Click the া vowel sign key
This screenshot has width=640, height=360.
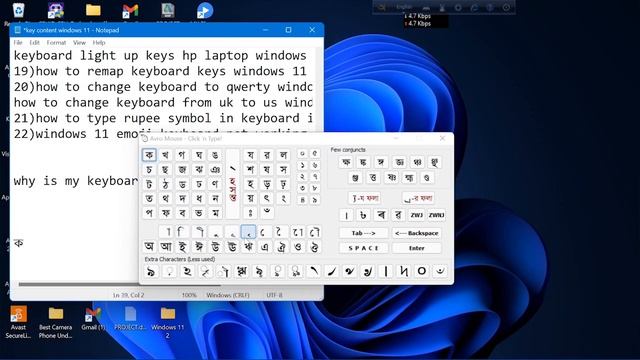coord(166,232)
